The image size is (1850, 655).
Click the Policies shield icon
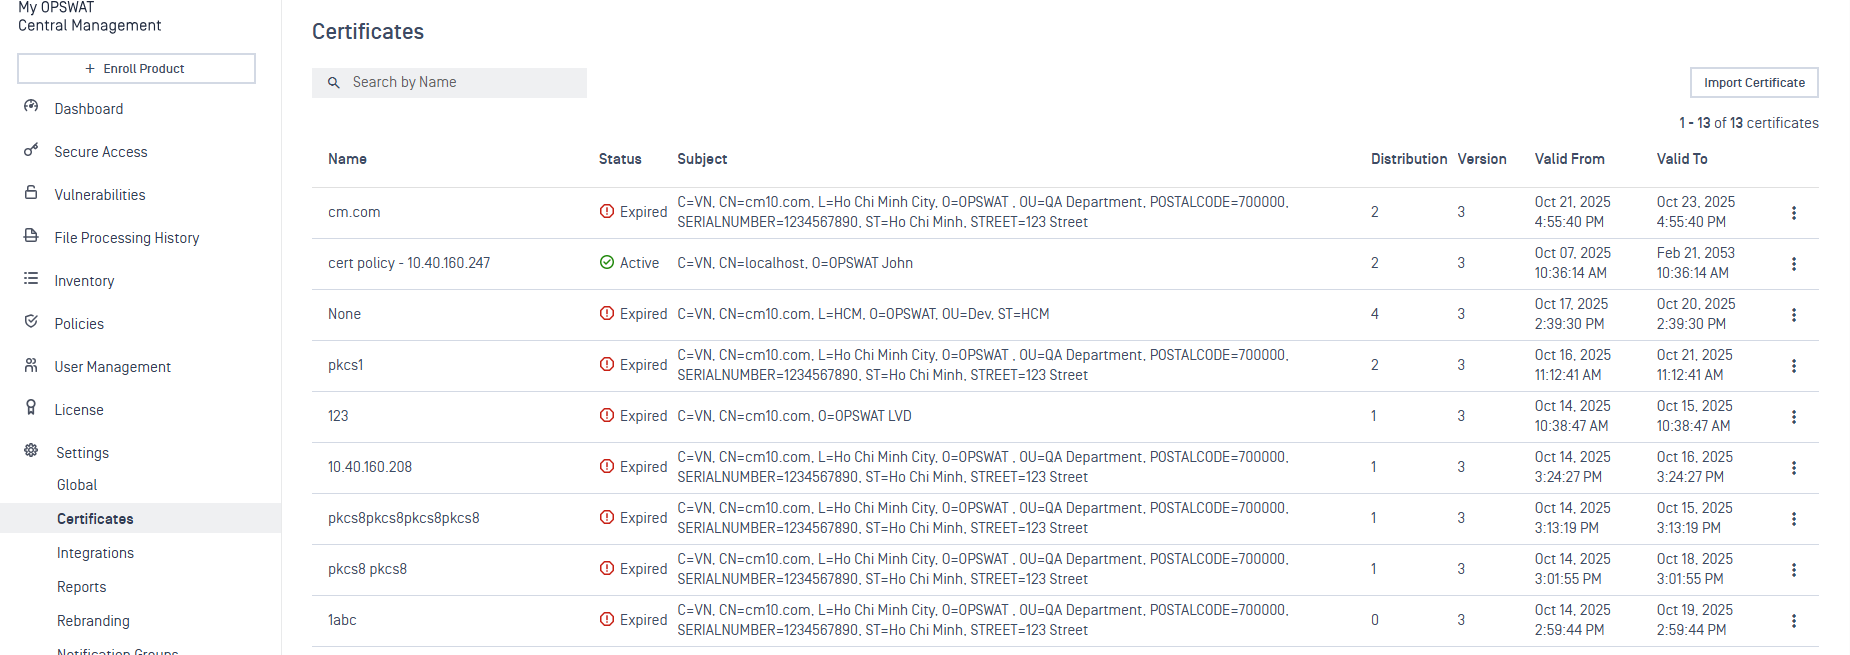coord(31,322)
